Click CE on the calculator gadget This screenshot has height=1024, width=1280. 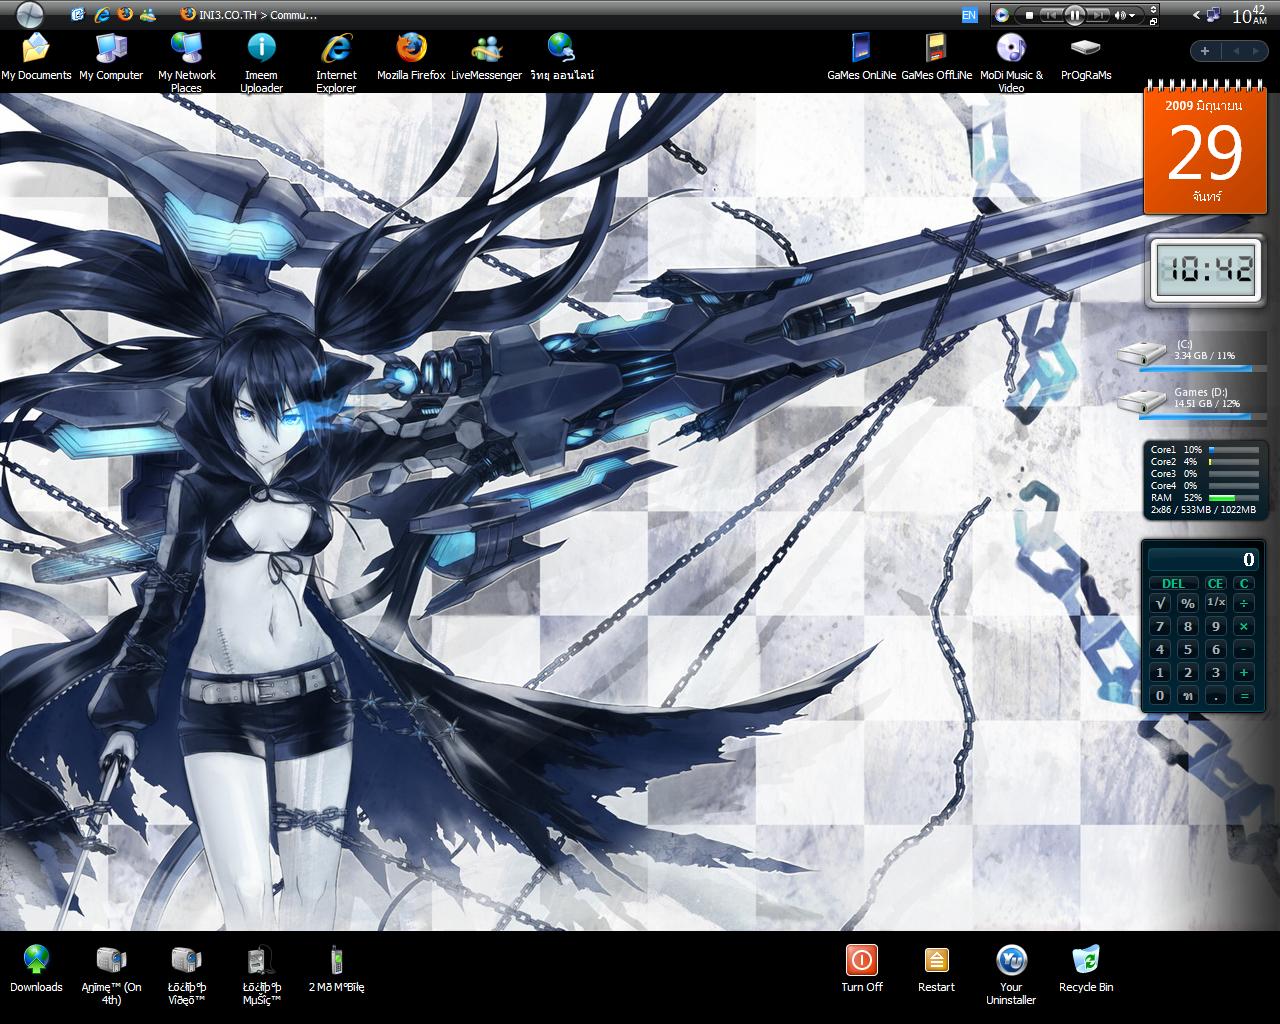tap(1216, 584)
